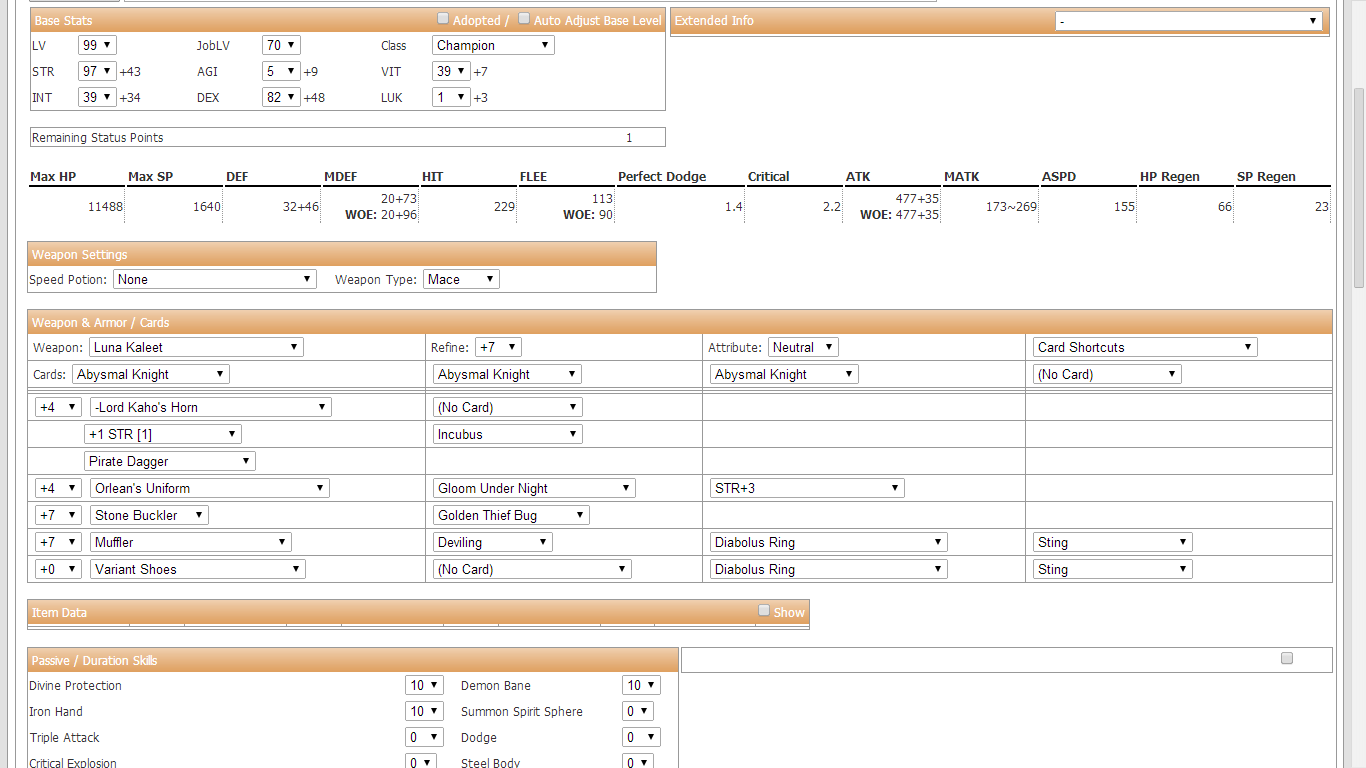1366x768 pixels.
Task: Click the Remaining Status Points field
Action: tap(346, 137)
